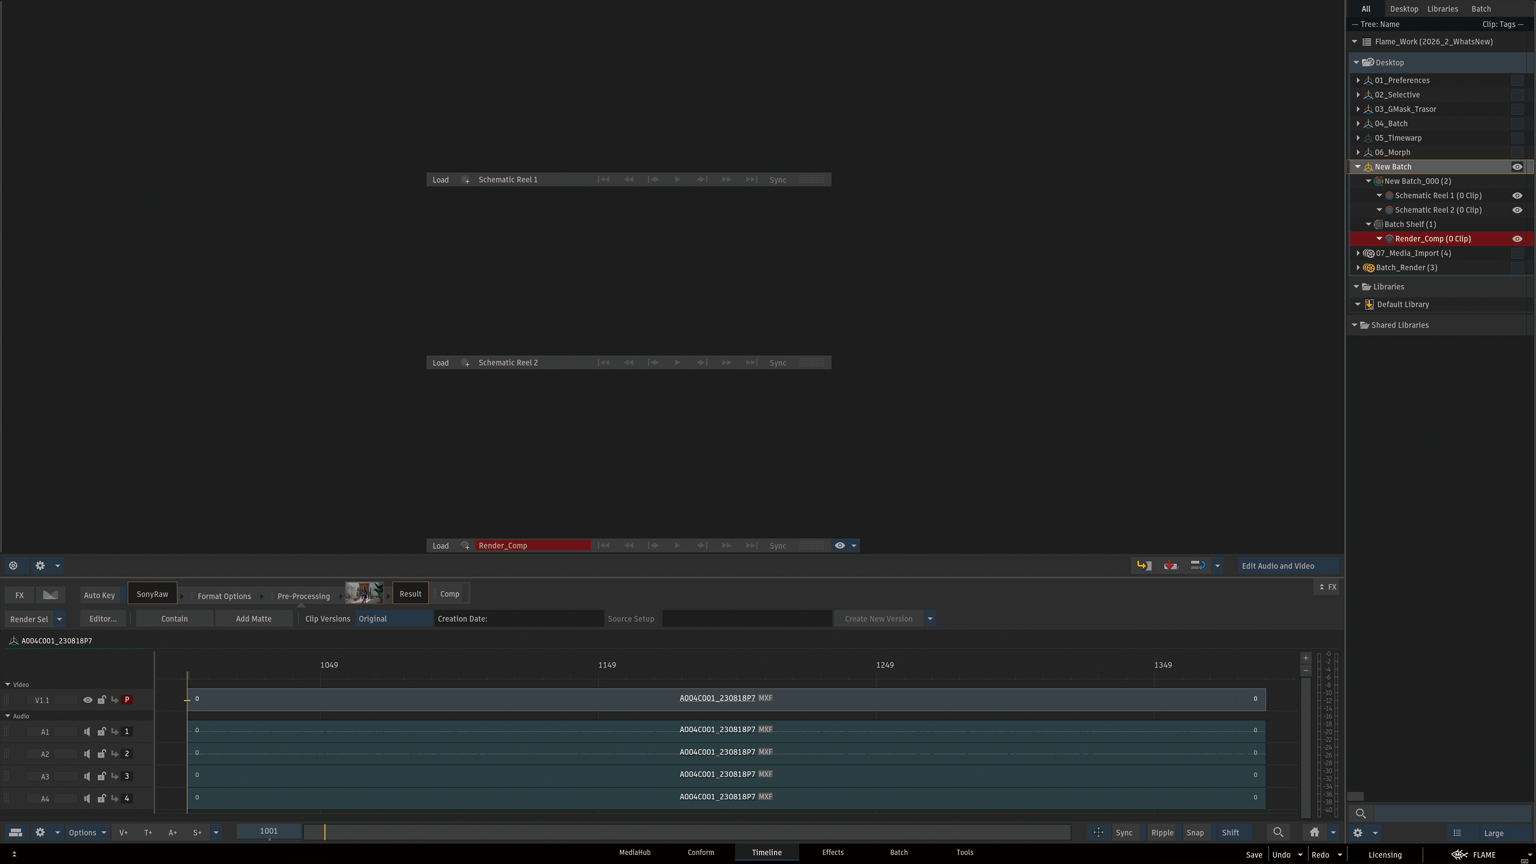Click the timeline magnifier search icon

(x=1278, y=833)
